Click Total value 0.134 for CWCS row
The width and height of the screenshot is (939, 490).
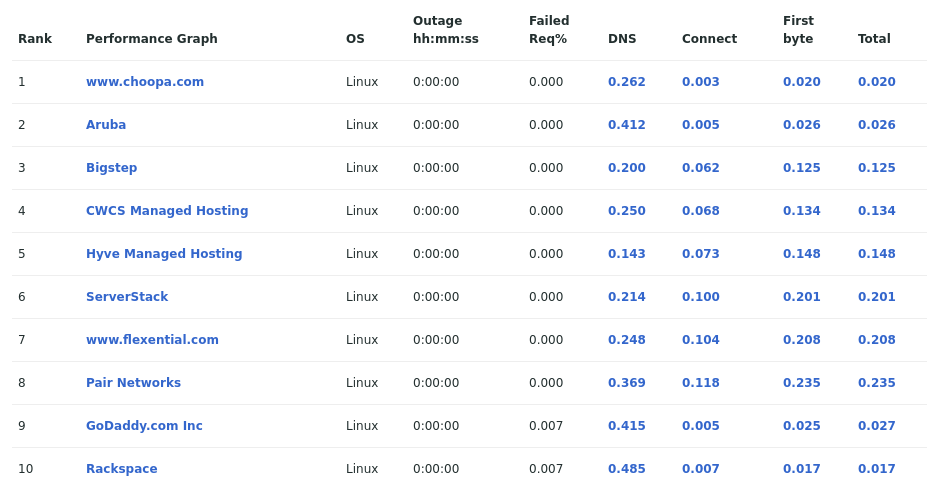(x=877, y=211)
